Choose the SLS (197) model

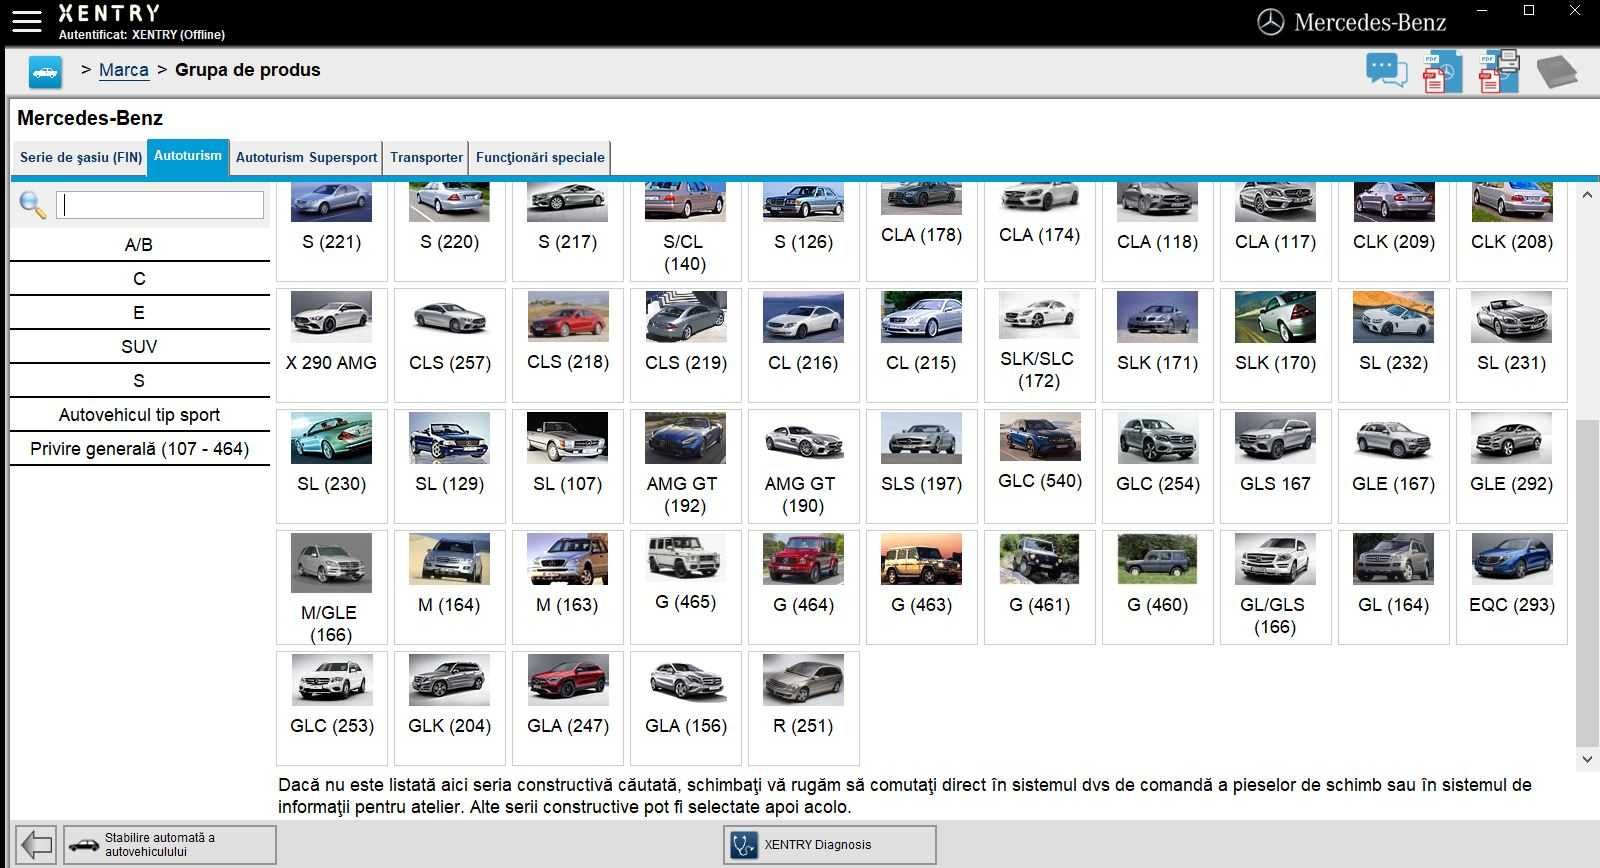coord(921,466)
